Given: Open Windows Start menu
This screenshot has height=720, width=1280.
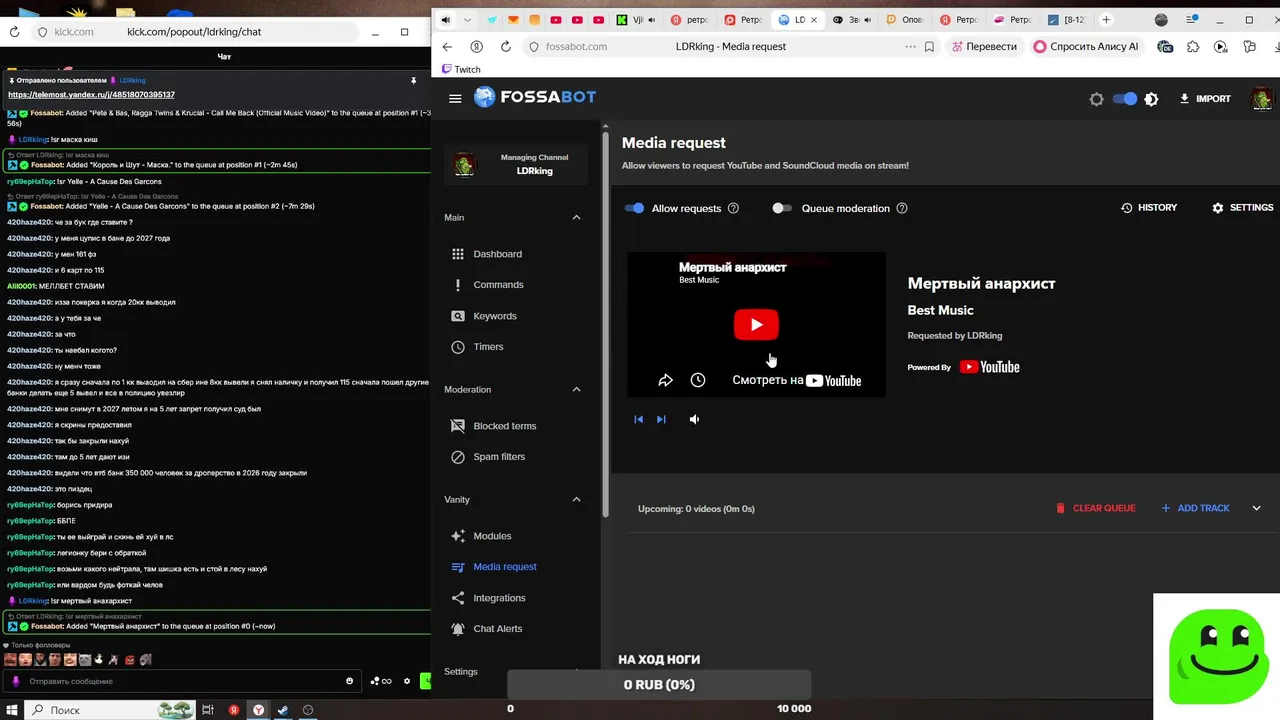Looking at the screenshot, I should click(11, 710).
